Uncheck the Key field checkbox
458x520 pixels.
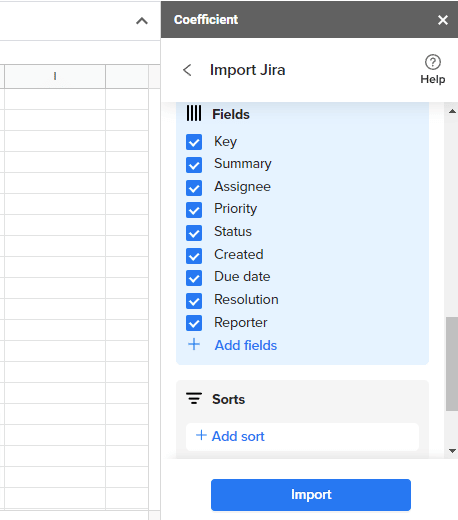tap(194, 142)
